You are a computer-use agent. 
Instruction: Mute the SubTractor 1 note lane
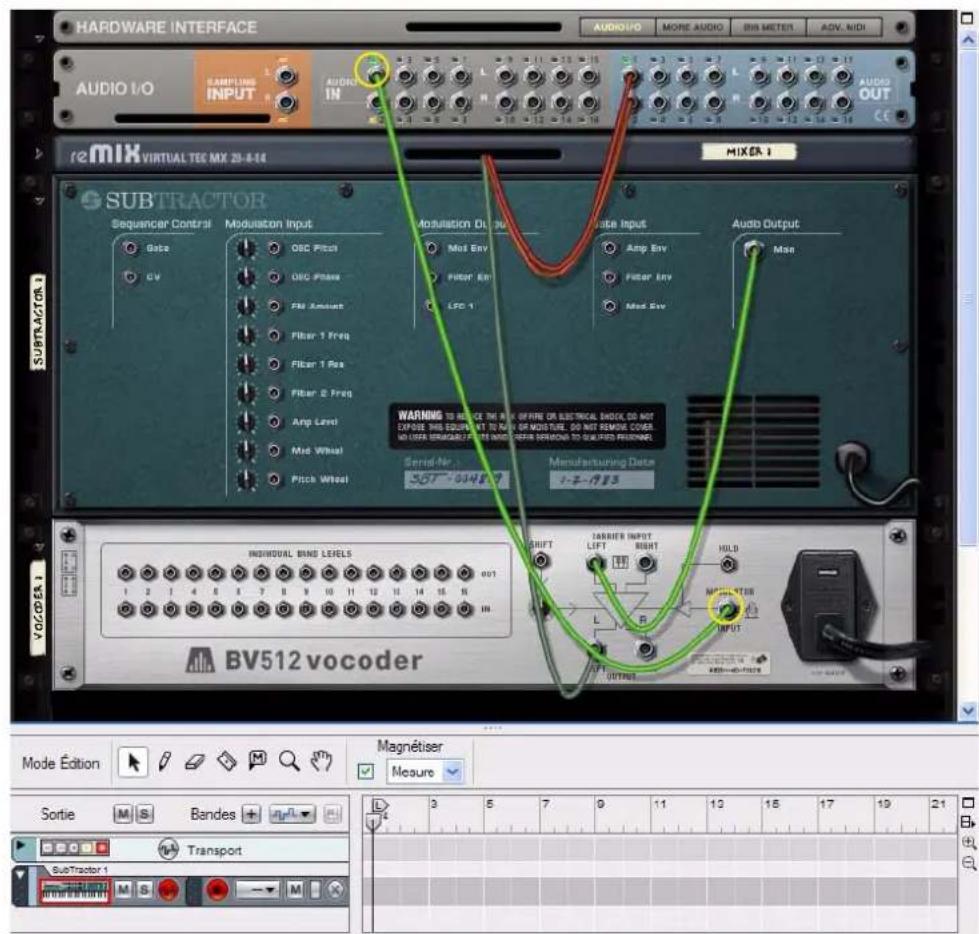(x=295, y=890)
